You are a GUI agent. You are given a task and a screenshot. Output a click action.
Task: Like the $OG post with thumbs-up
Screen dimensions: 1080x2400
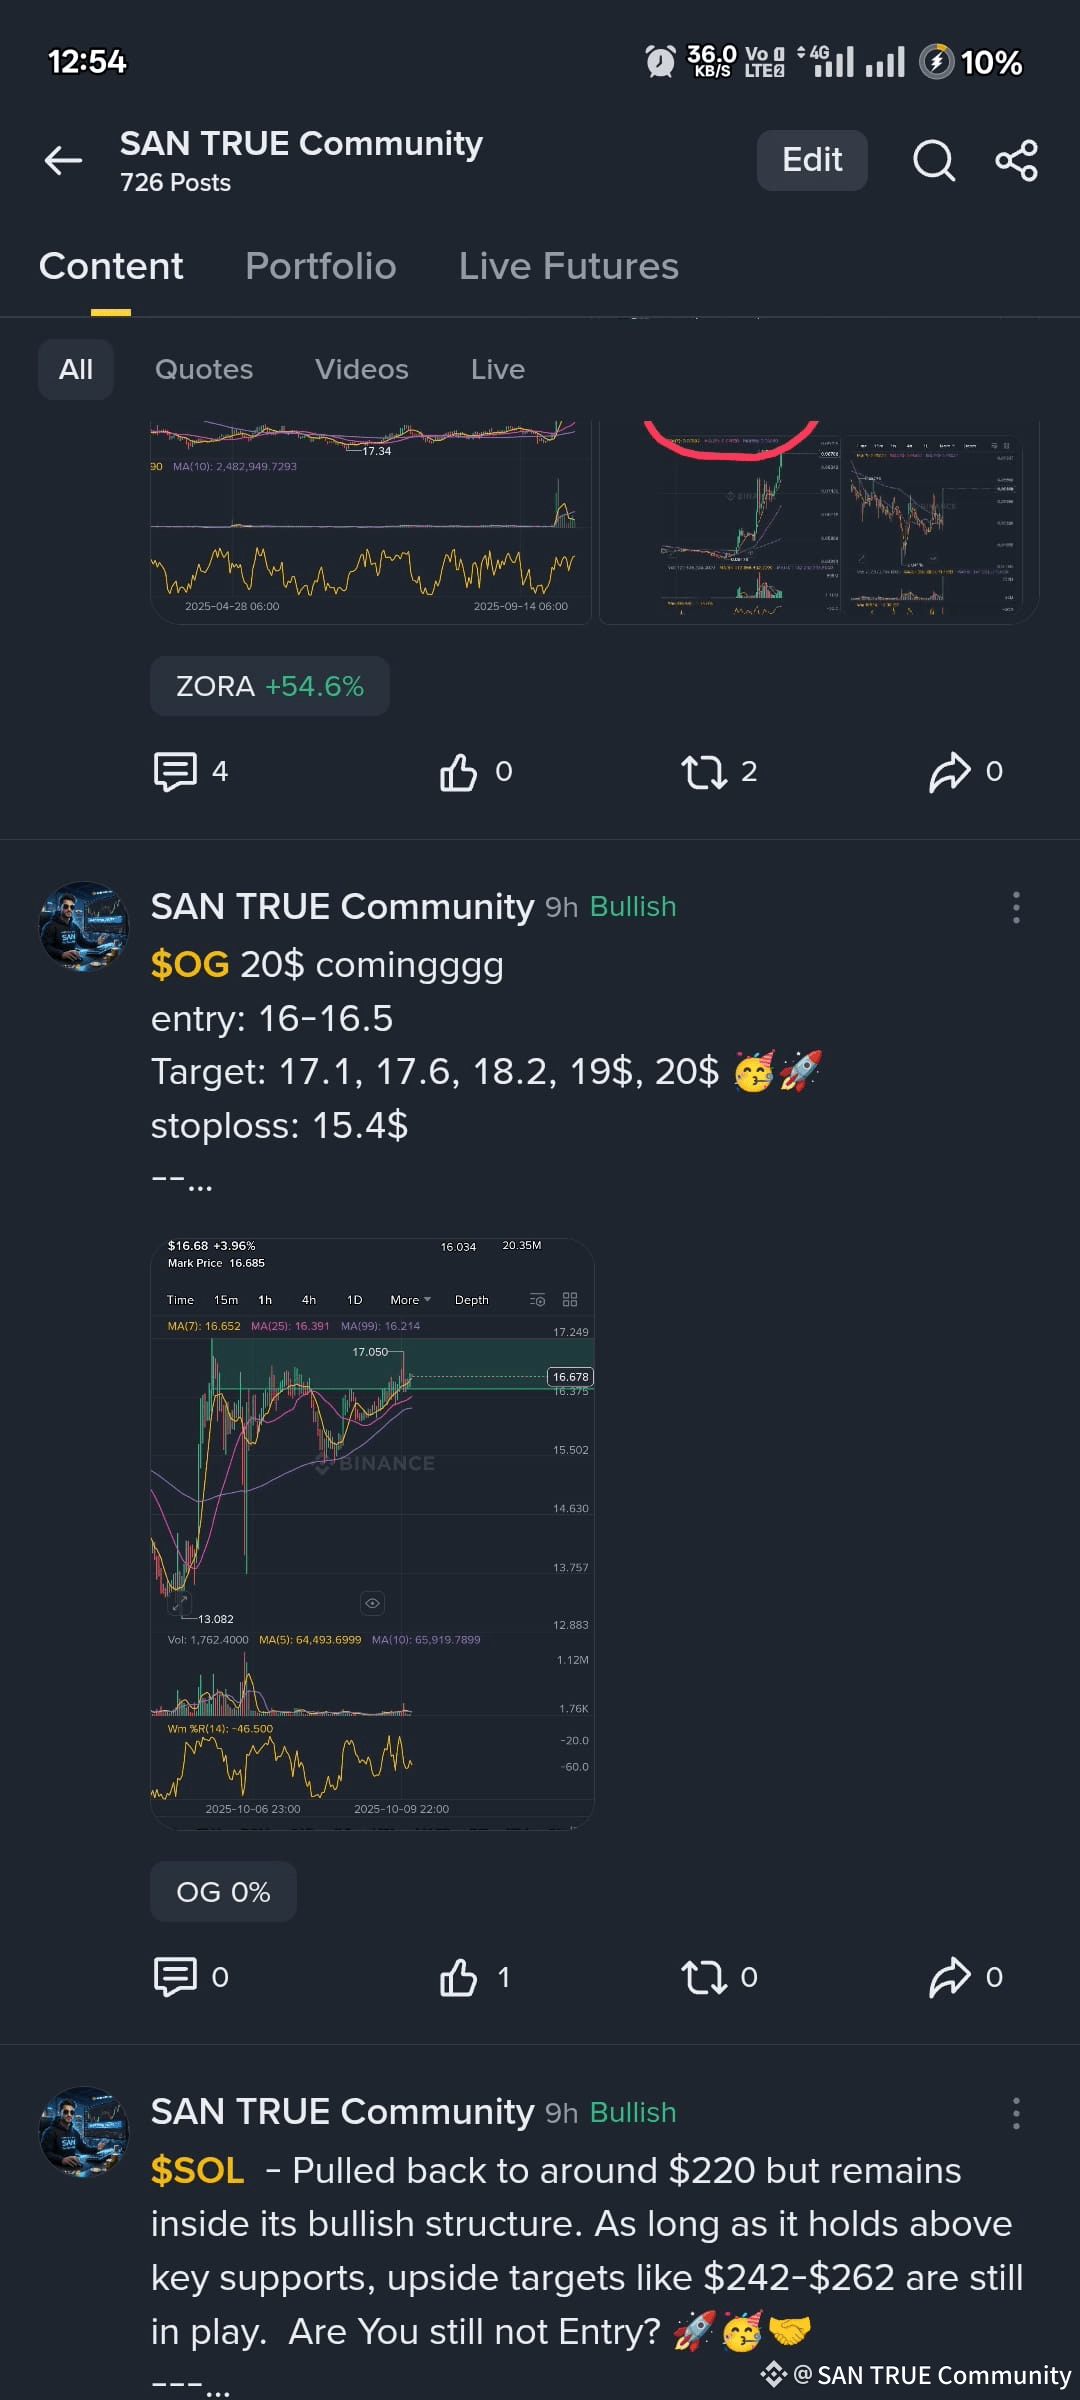[459, 1977]
